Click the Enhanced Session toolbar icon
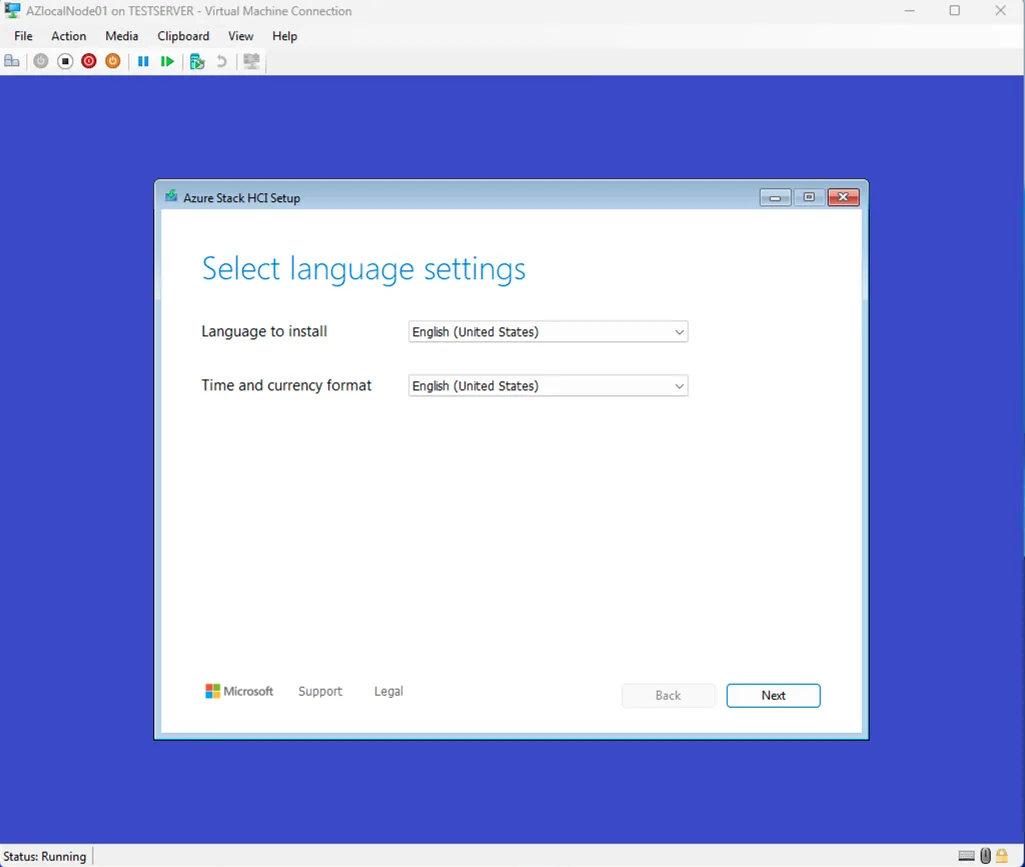1025x867 pixels. (x=251, y=61)
